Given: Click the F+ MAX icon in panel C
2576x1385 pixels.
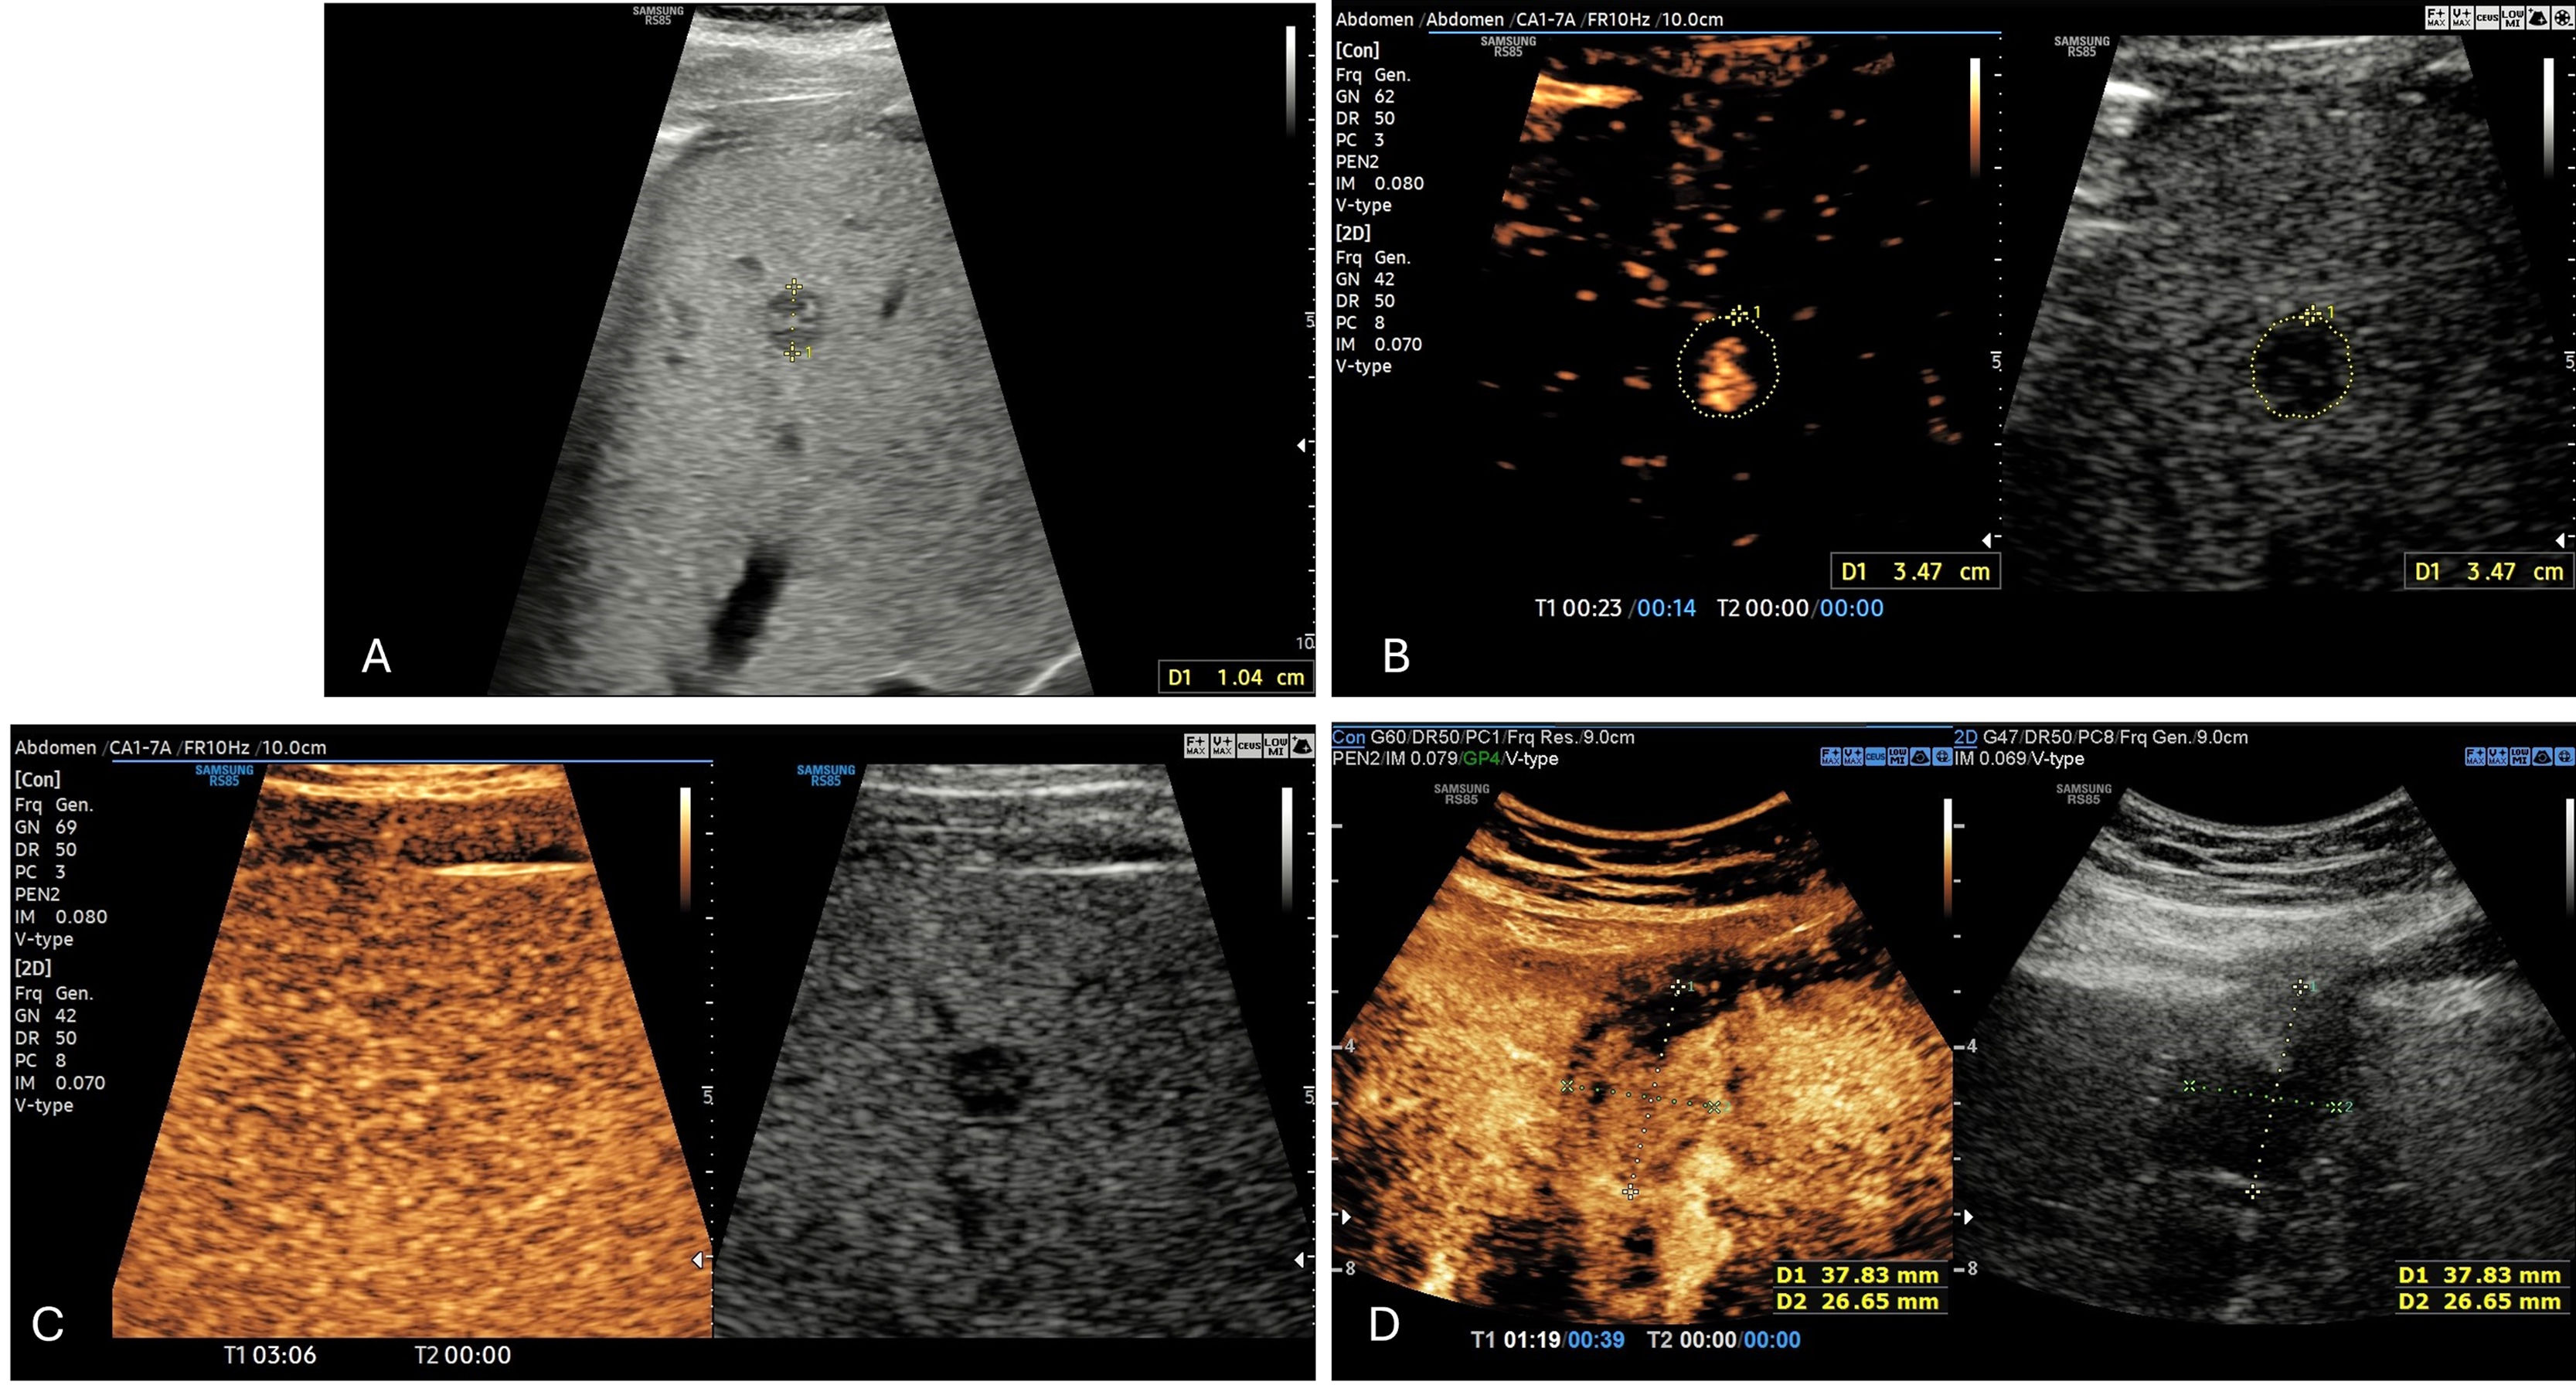Looking at the screenshot, I should coord(1196,746).
